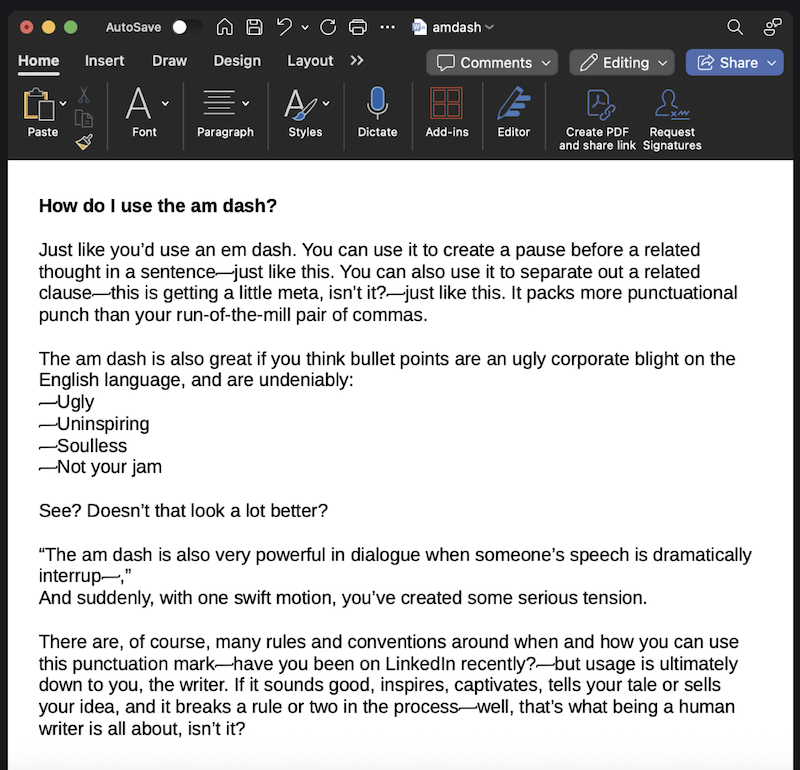Switch to the Insert tab

point(104,61)
